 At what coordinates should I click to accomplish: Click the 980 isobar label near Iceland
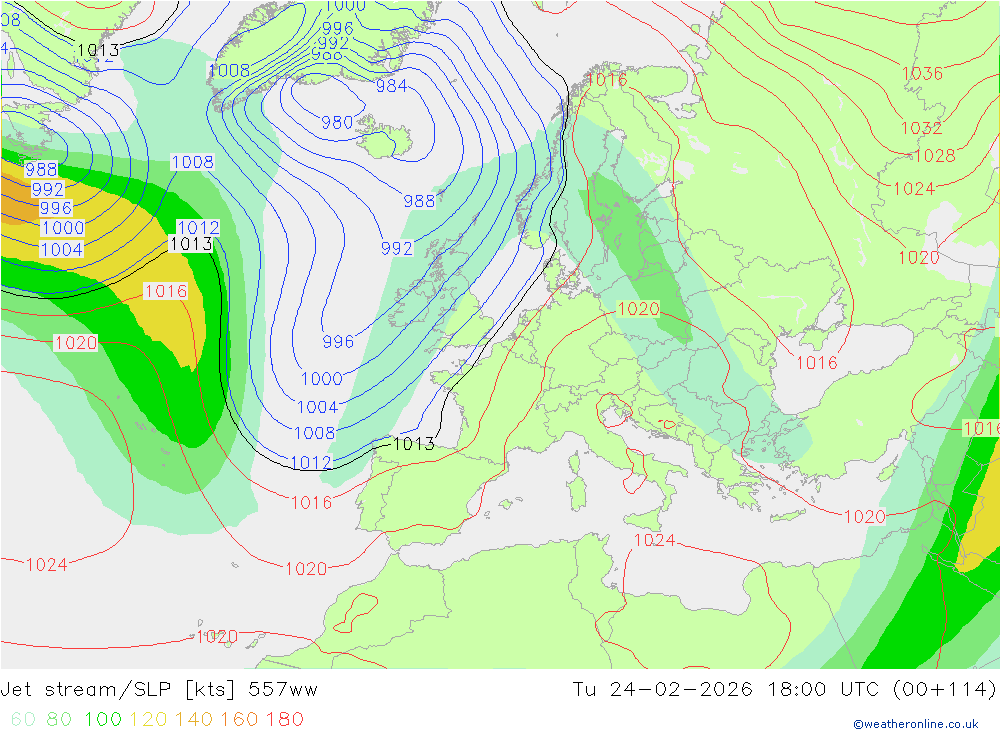[337, 122]
